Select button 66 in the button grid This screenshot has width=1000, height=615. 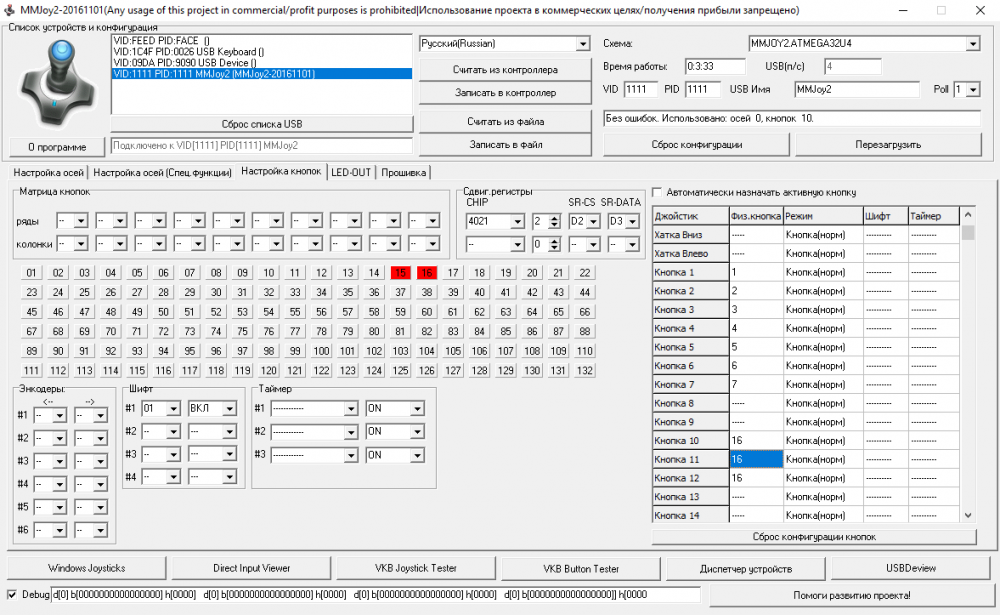[x=585, y=312]
